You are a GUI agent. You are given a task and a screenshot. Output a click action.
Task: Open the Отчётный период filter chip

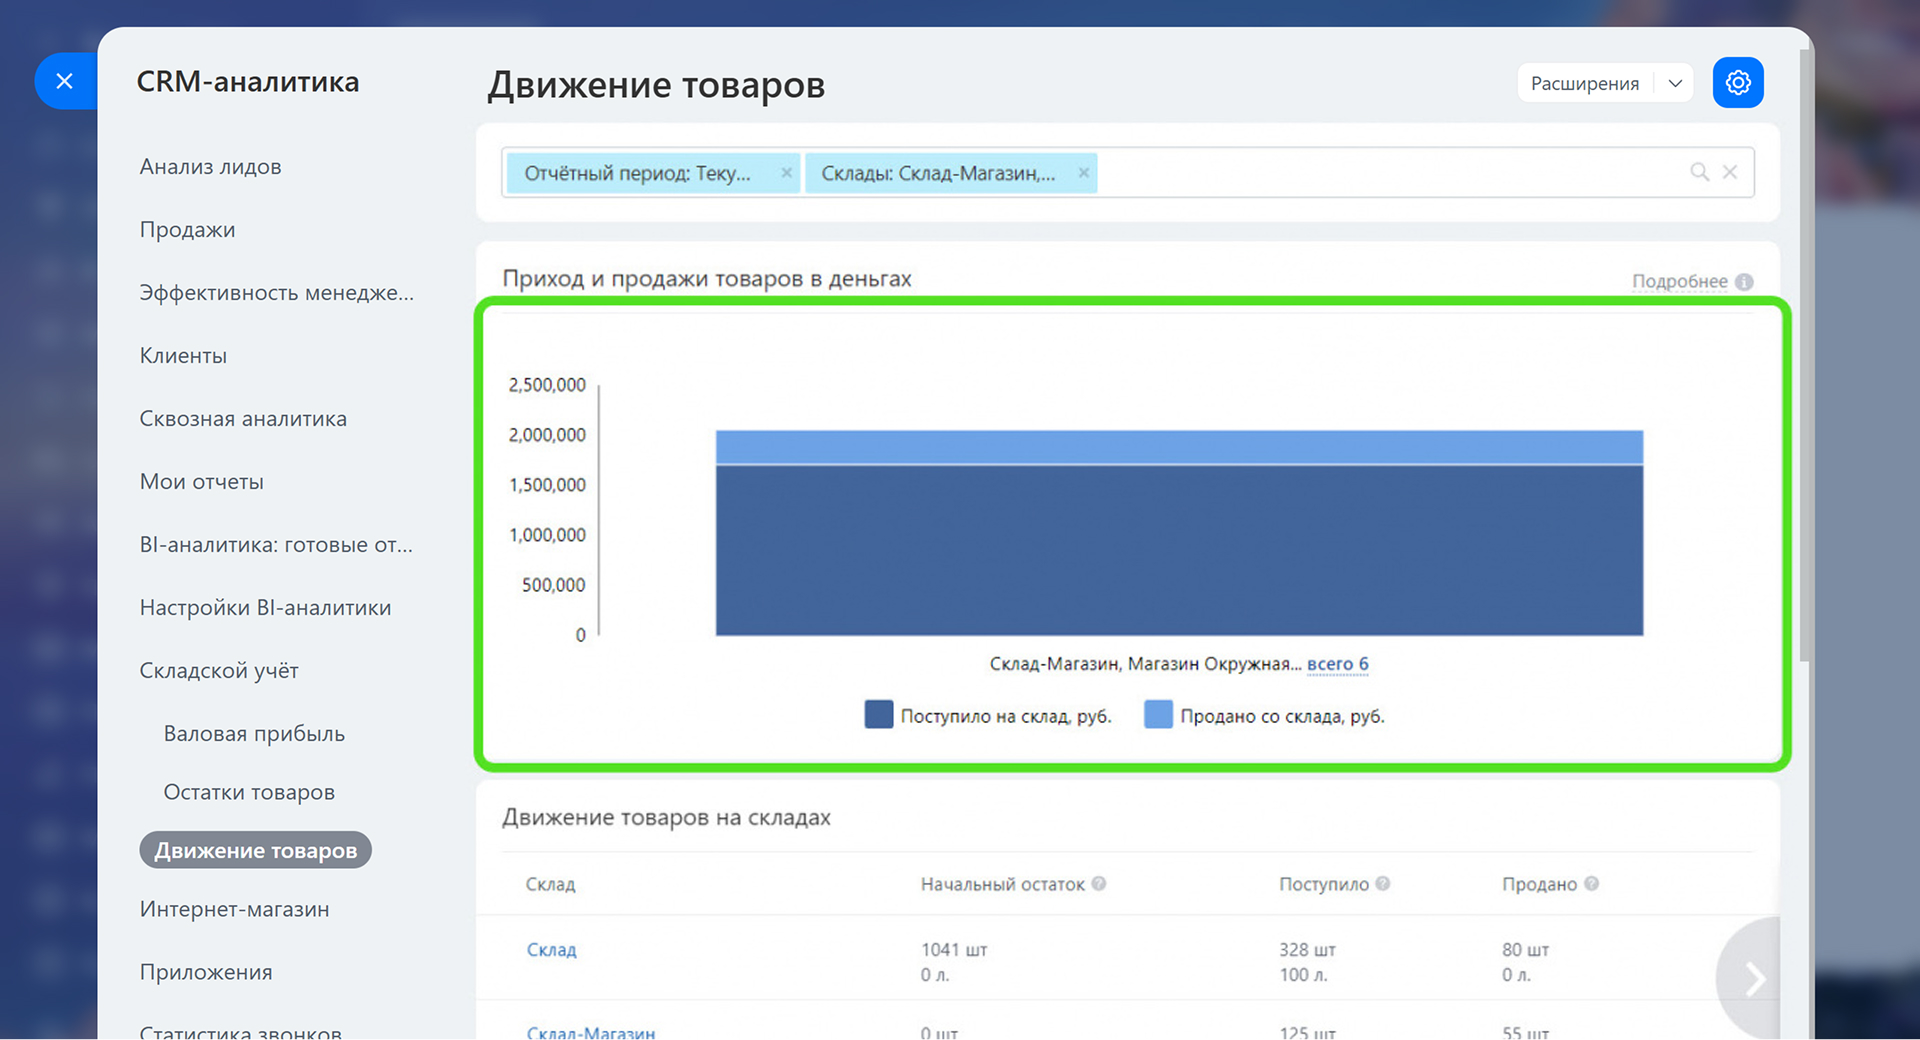[638, 173]
